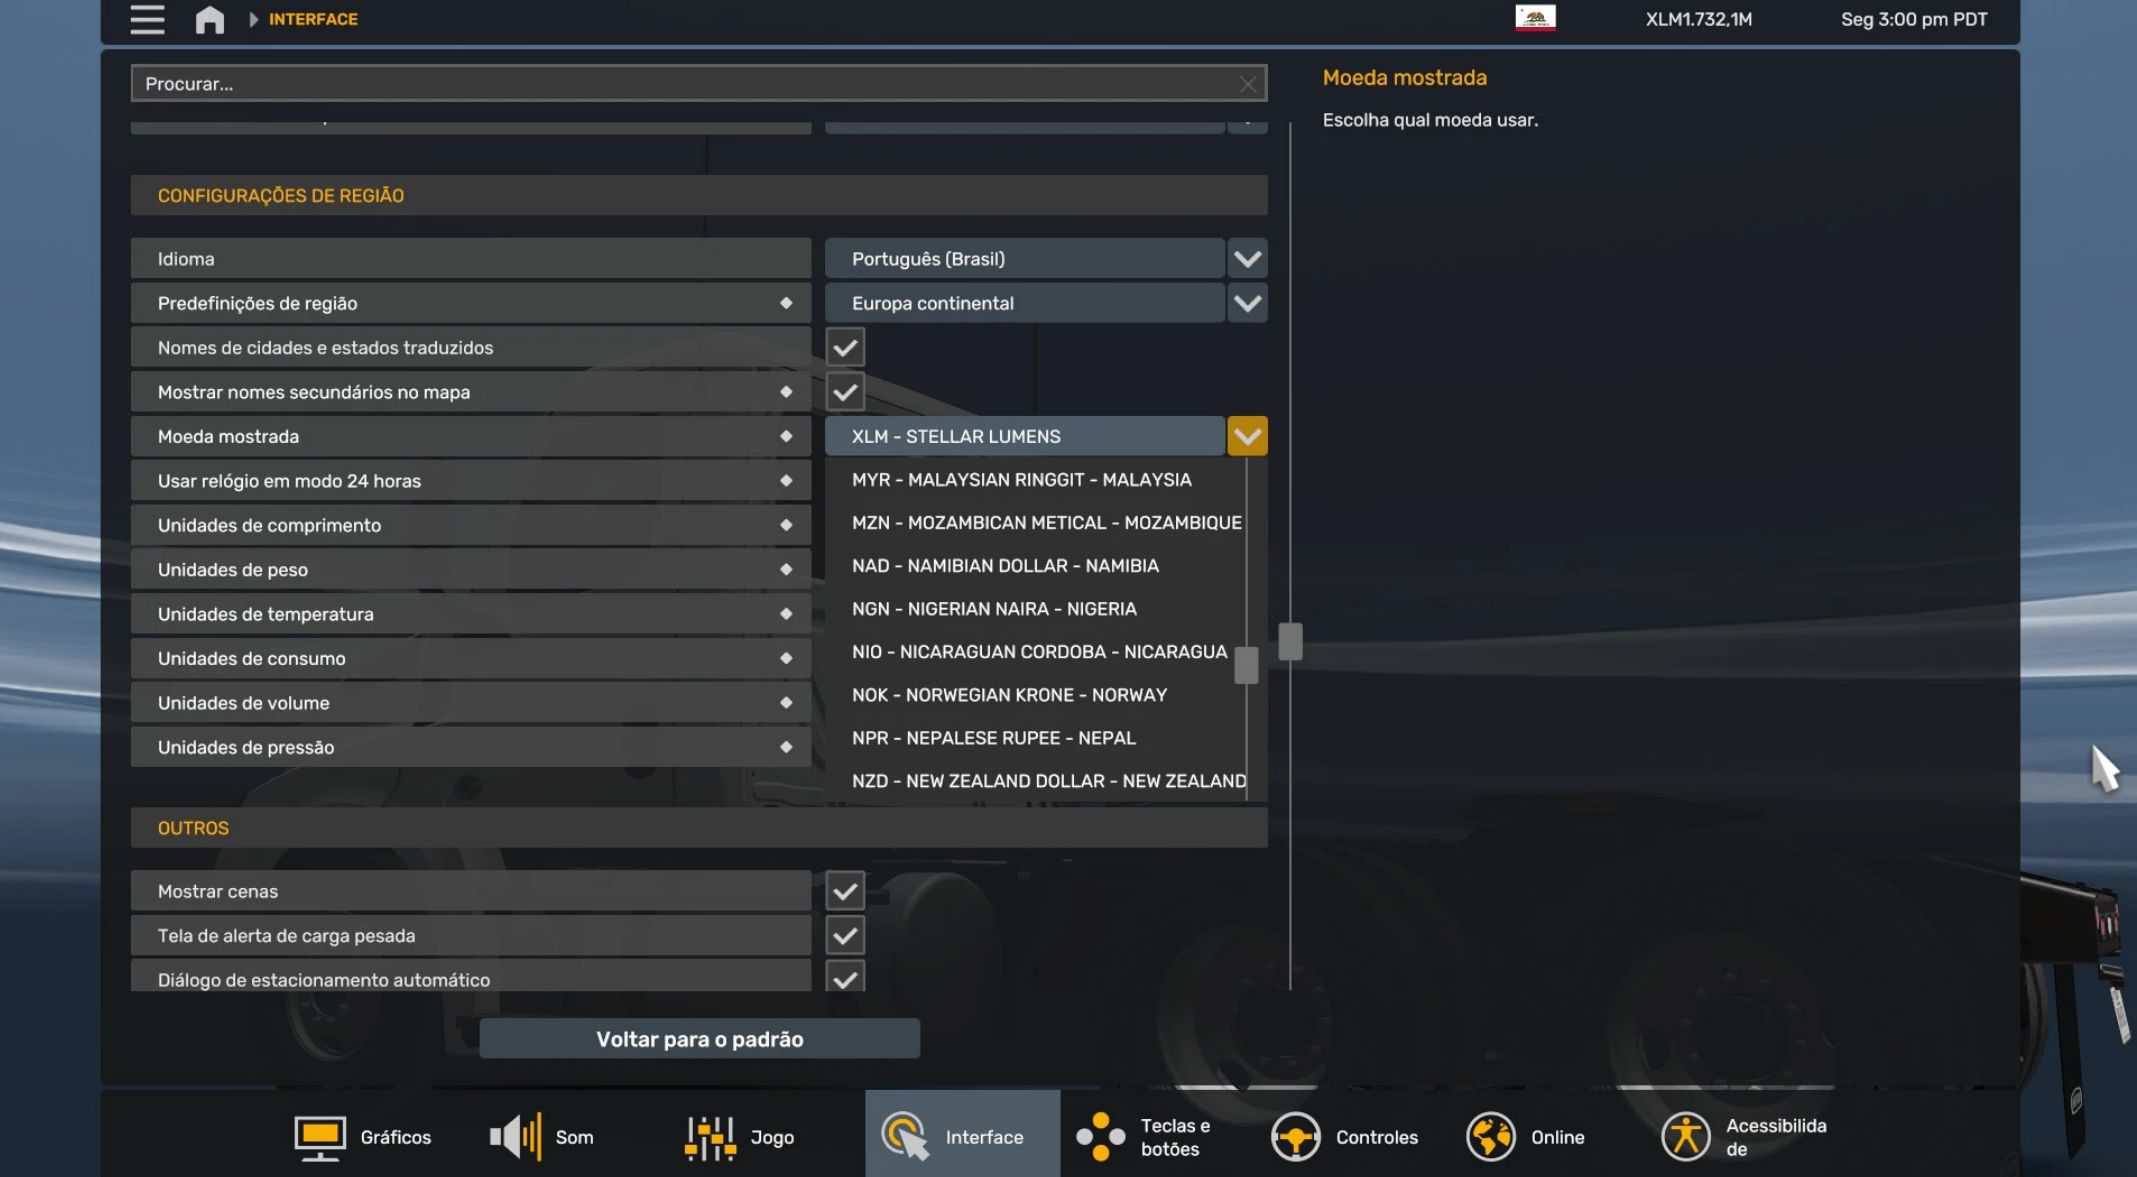Expand the Idioma language dropdown
Image resolution: width=2137 pixels, height=1177 pixels.
coord(1246,259)
